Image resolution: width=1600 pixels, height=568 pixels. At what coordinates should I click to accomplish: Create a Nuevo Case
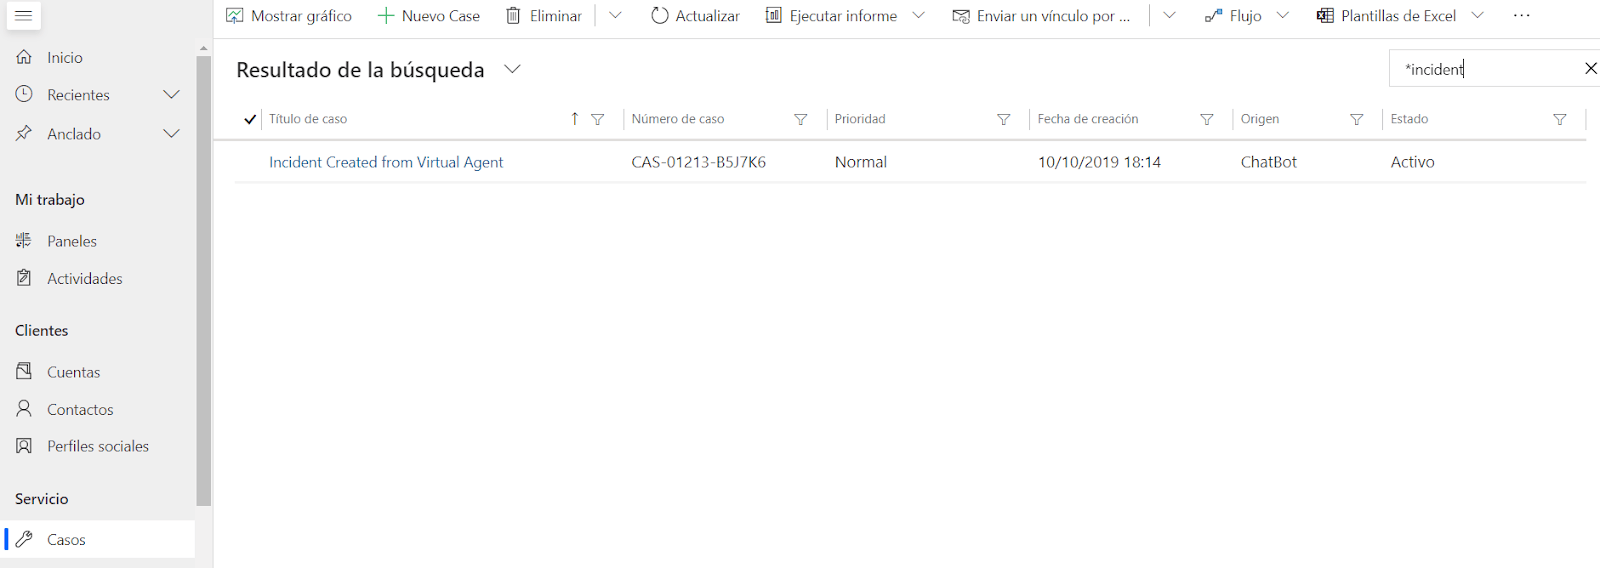(429, 16)
